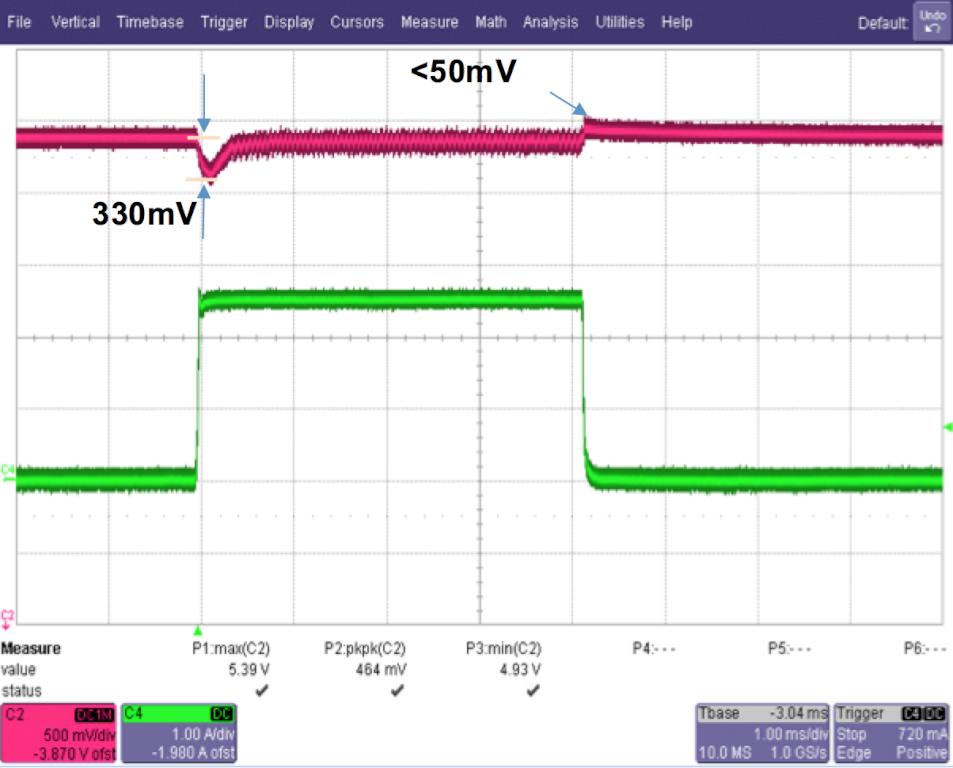
Task: Click the -3.04 ms delay value
Action: 798,713
